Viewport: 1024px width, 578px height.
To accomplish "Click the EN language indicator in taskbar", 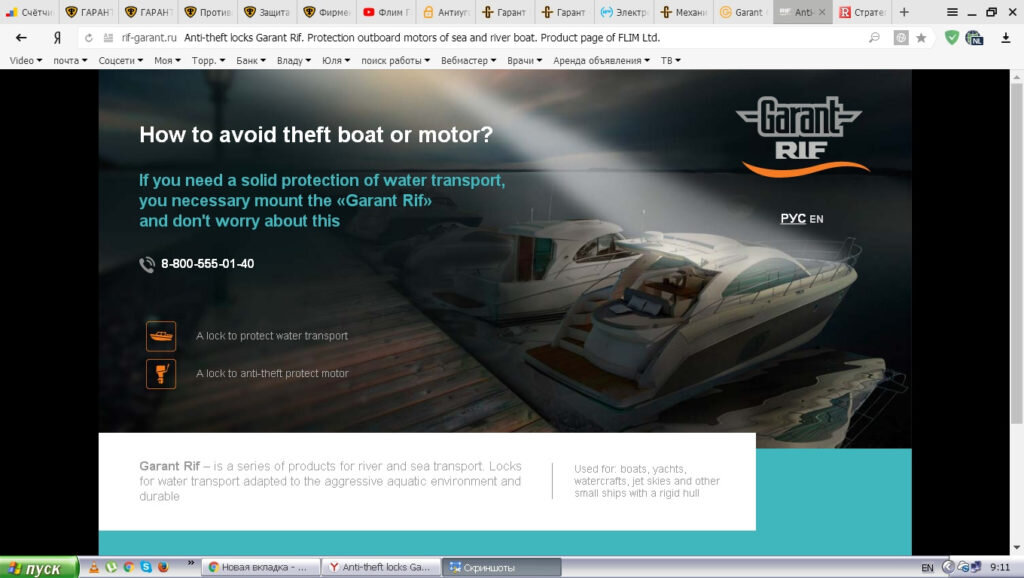I will (x=927, y=568).
